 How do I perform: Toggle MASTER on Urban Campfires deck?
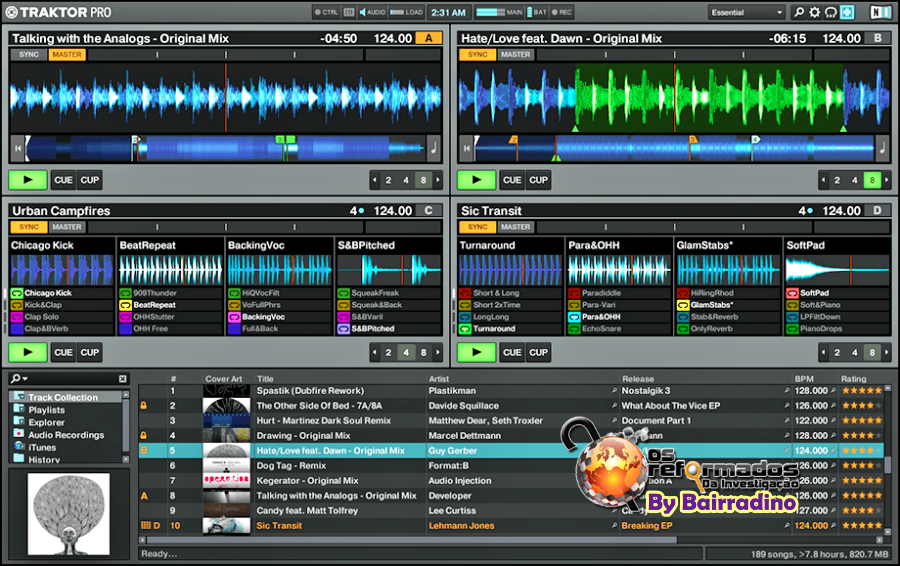click(67, 227)
